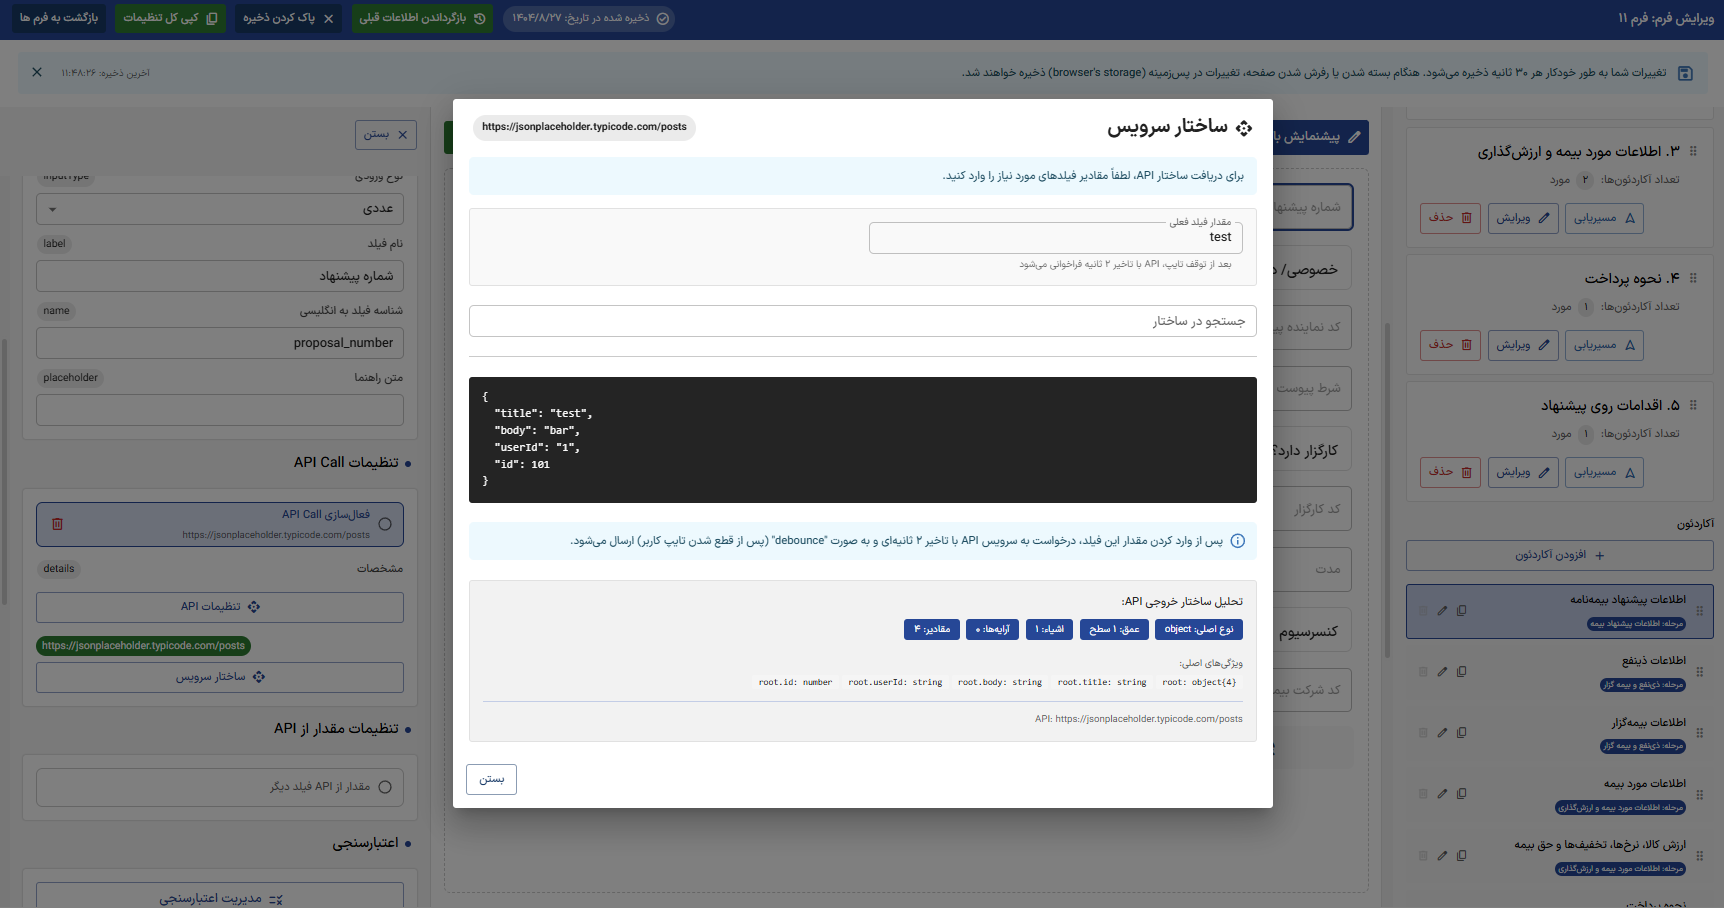Enable the فعال‌سازی API Call radio button

383,524
